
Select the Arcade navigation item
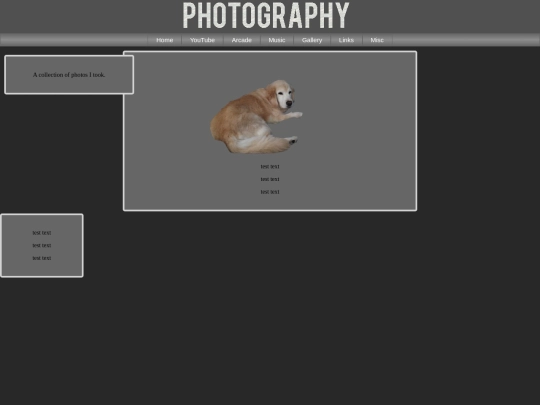click(x=242, y=40)
